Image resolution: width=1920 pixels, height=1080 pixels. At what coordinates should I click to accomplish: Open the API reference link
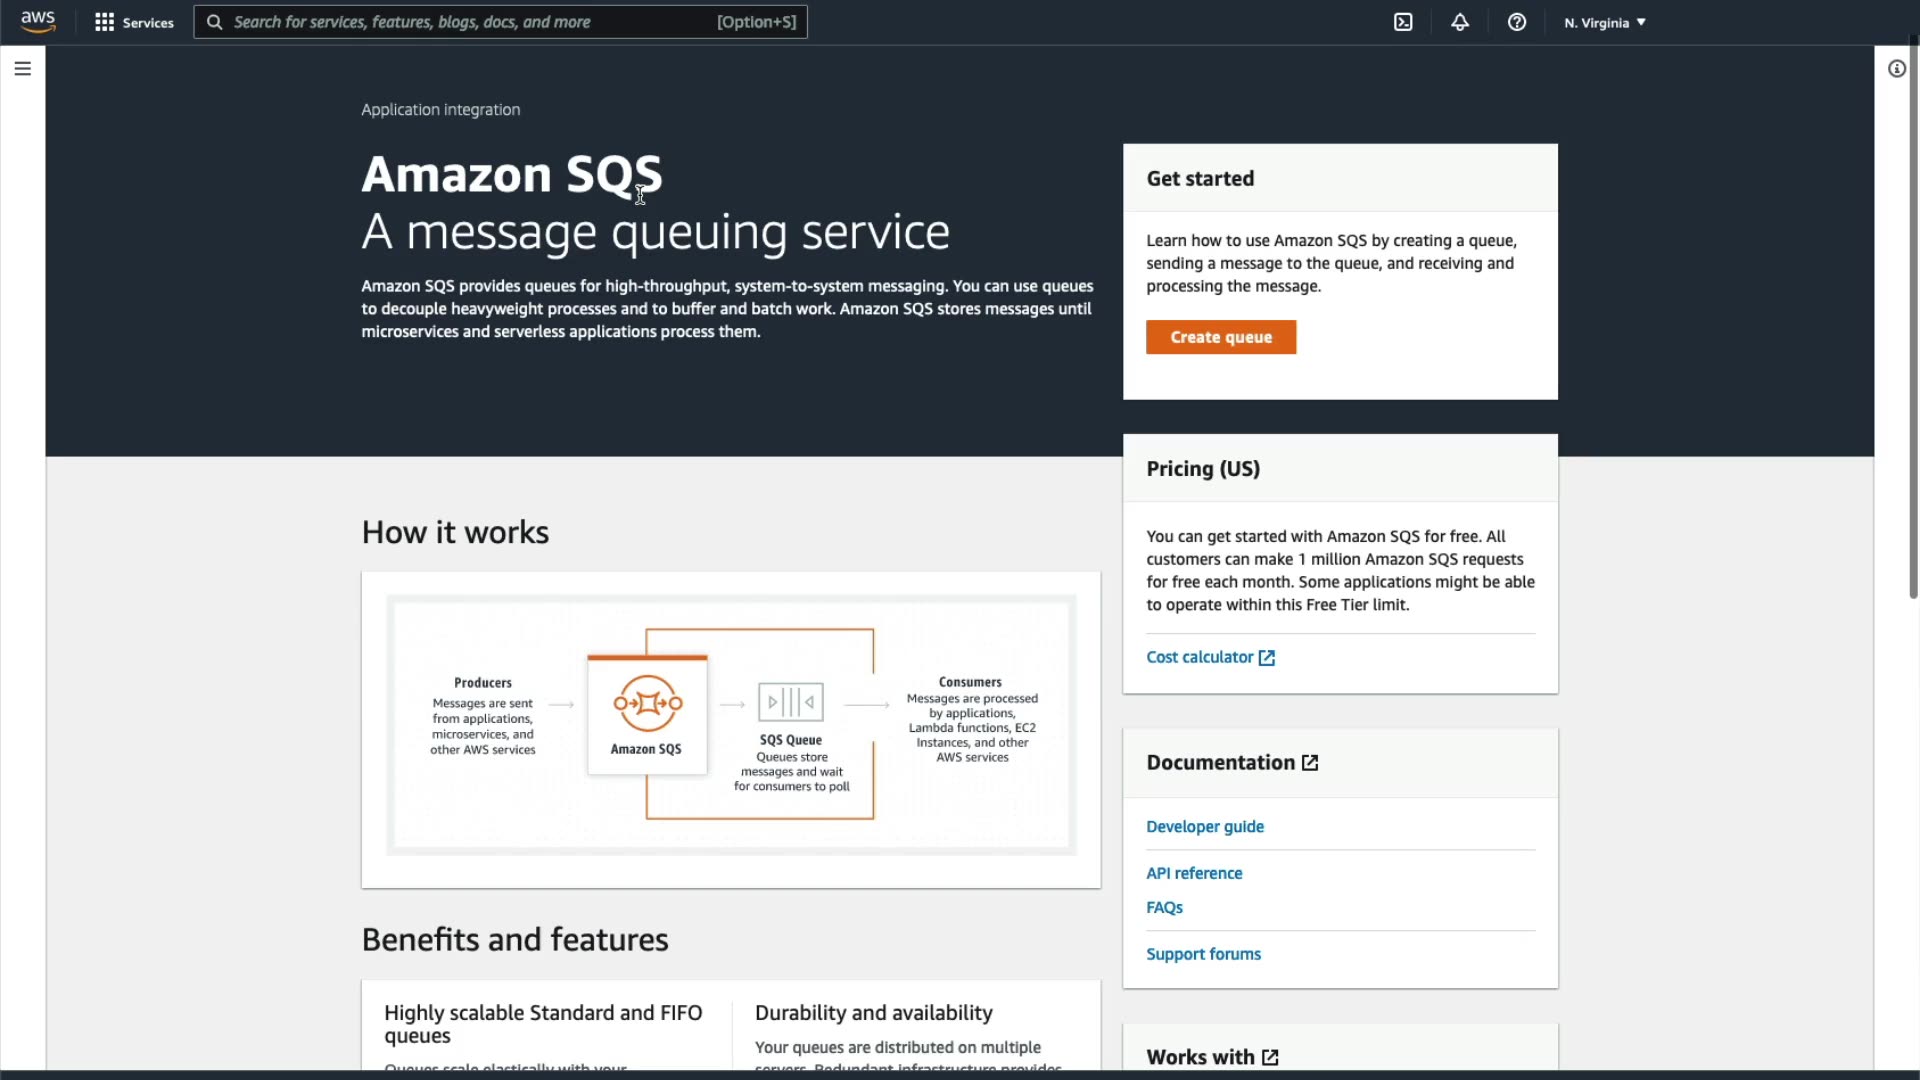pos(1194,873)
